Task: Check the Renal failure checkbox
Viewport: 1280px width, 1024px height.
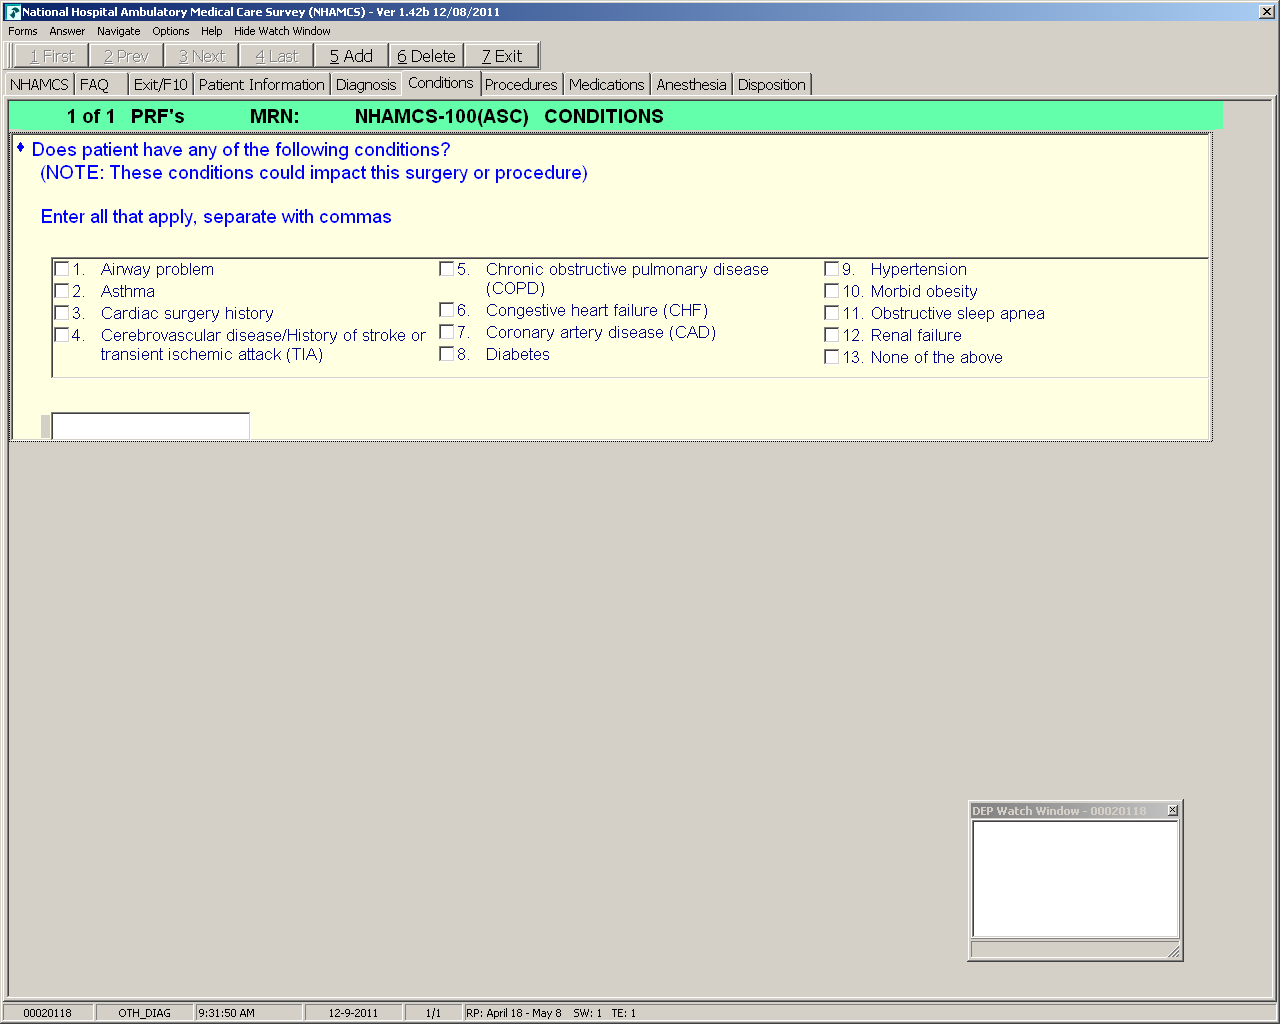Action: point(831,335)
